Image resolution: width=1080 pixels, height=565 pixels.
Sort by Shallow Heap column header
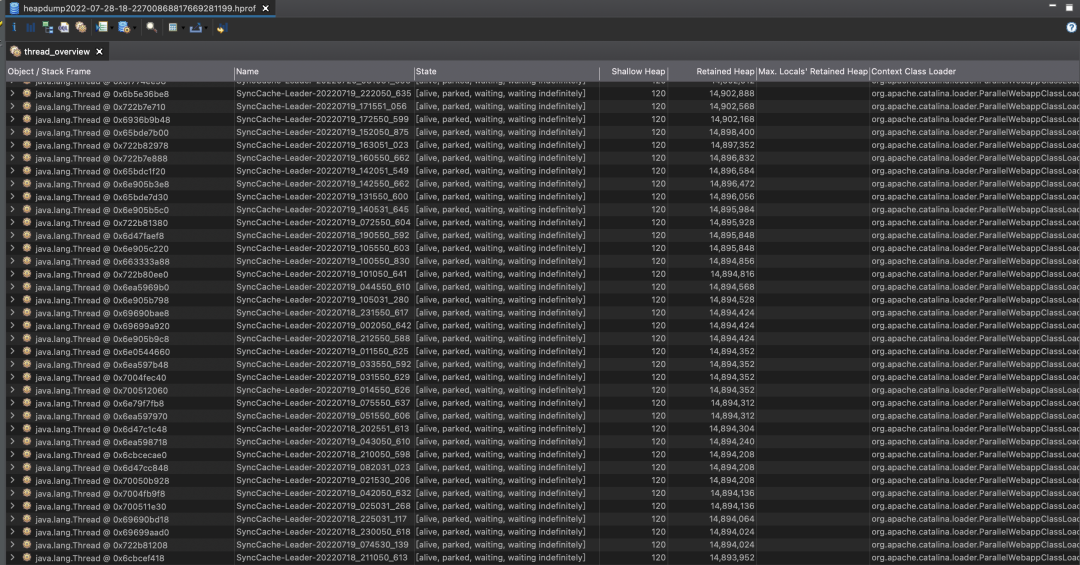(x=634, y=72)
